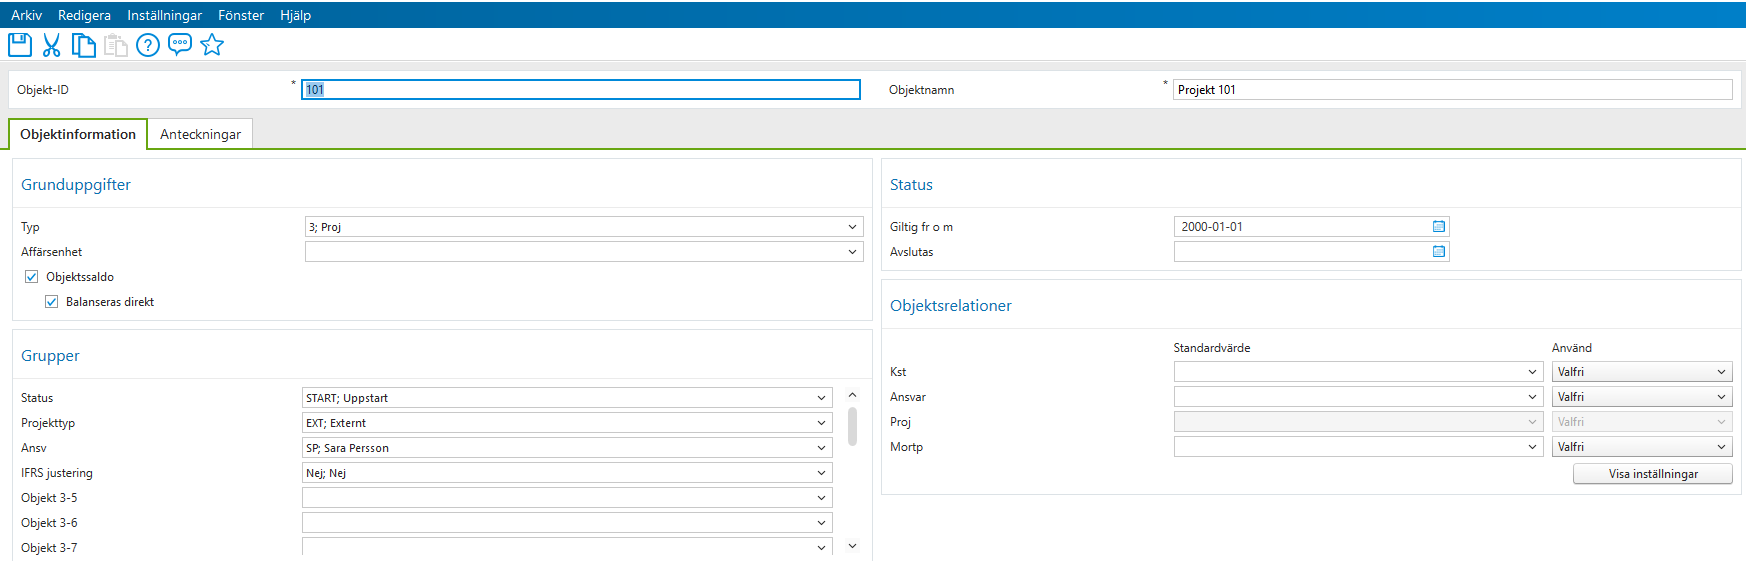Screen dimensions: 1746x561
Task: Uncheck Balanseras direkt checkbox
Action: (52, 302)
